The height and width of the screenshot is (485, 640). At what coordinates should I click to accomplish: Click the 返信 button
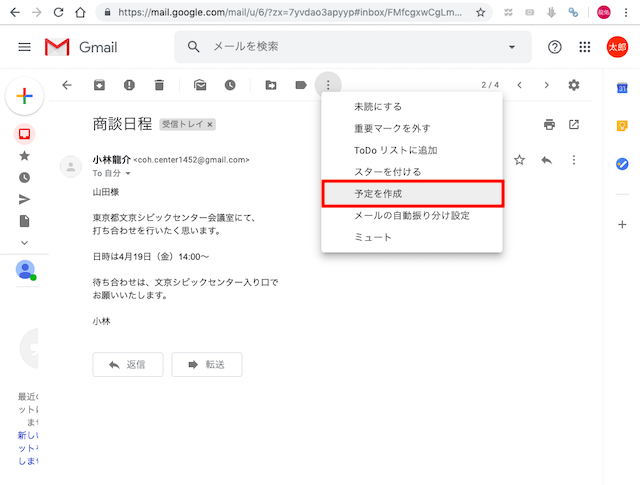[128, 365]
